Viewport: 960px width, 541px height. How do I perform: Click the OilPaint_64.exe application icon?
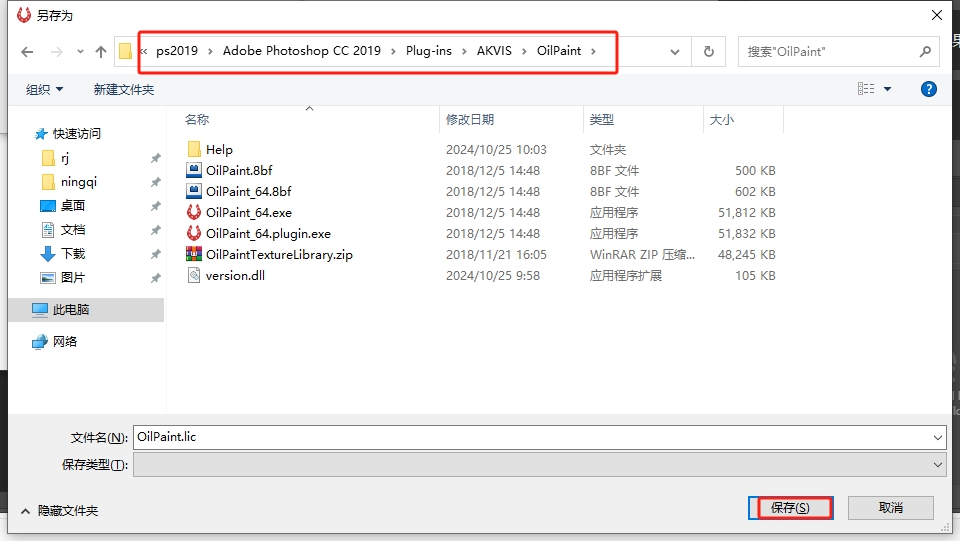194,212
